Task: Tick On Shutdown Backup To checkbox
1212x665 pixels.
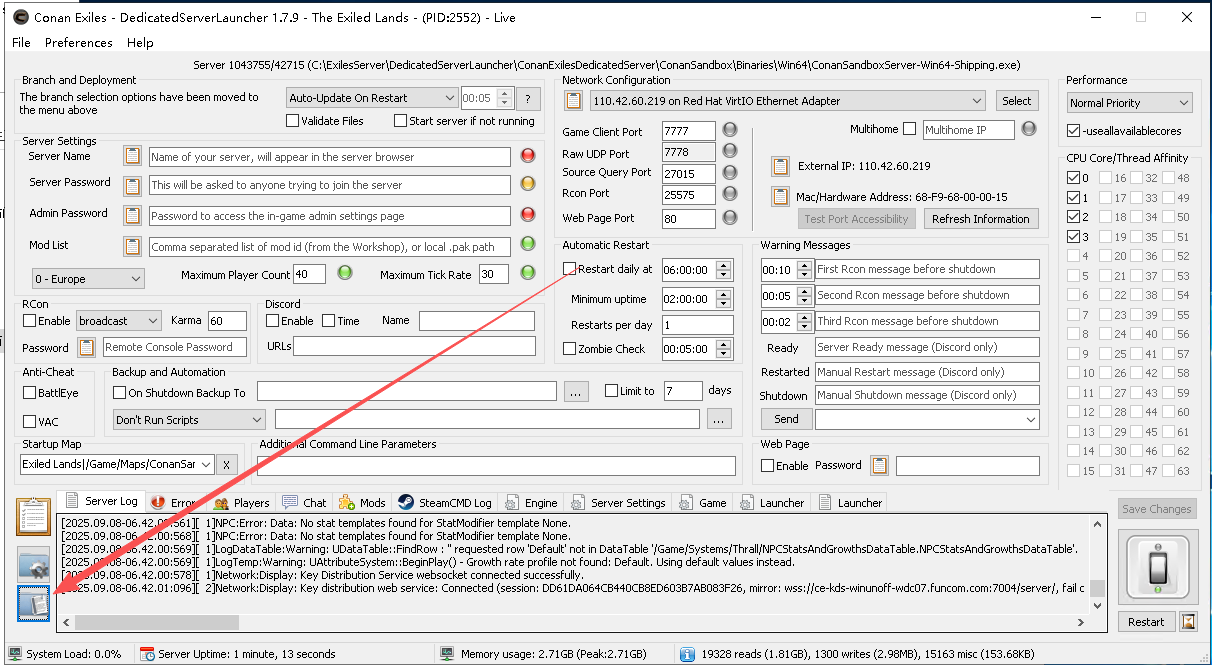Action: (x=120, y=393)
